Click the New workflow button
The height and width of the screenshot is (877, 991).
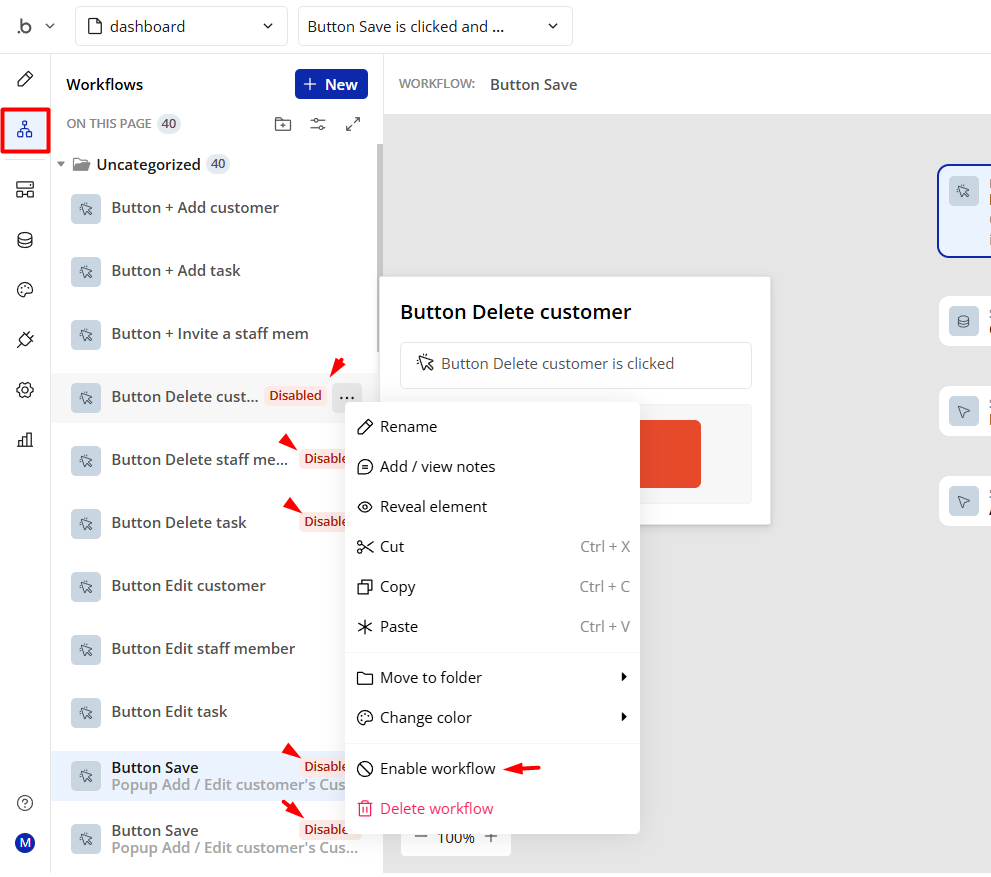(331, 85)
